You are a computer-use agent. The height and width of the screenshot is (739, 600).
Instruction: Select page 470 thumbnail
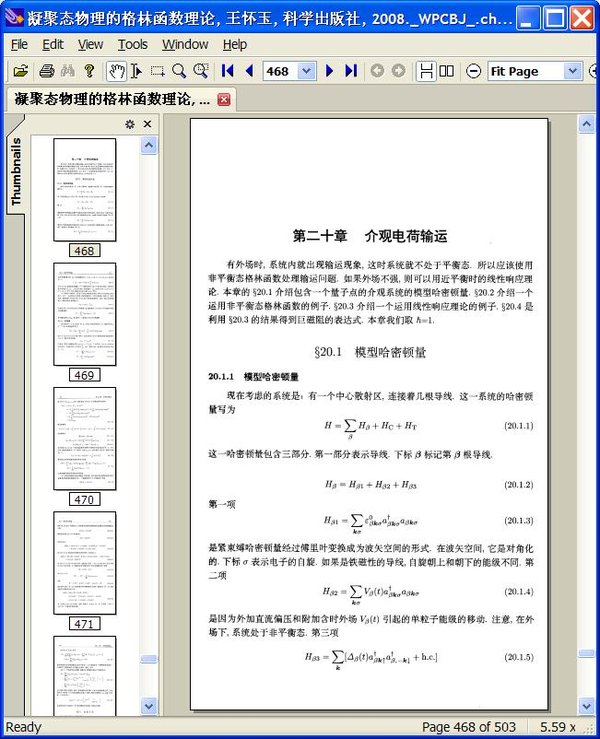[85, 438]
